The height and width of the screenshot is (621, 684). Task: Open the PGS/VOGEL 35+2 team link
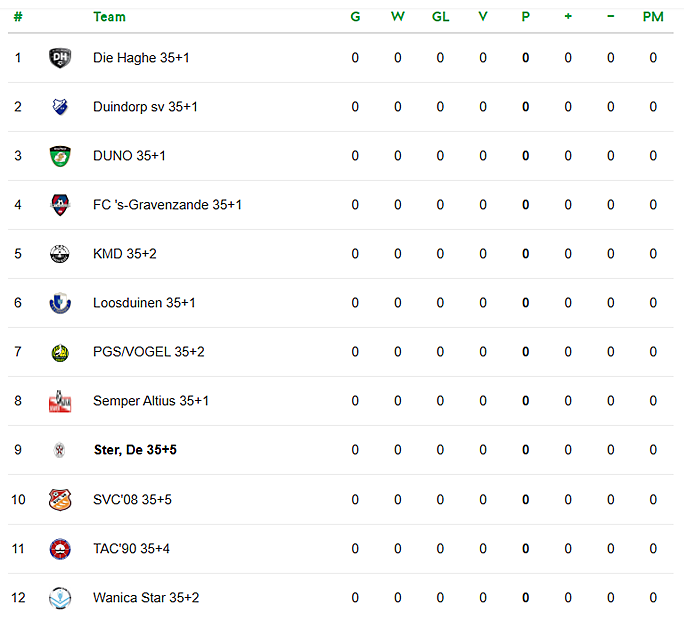149,352
